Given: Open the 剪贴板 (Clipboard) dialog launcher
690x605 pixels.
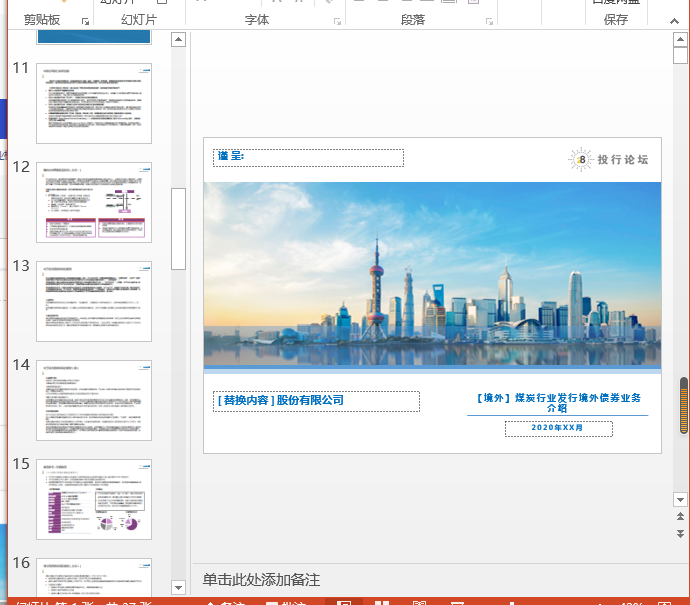Looking at the screenshot, I should click(85, 22).
